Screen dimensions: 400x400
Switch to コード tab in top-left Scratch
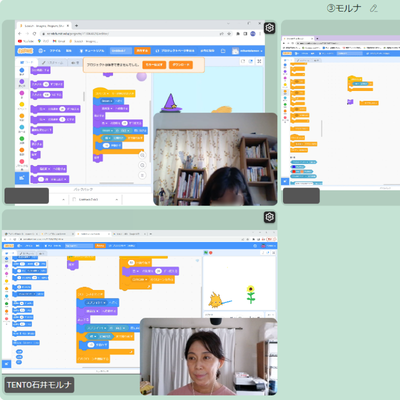tap(27, 62)
